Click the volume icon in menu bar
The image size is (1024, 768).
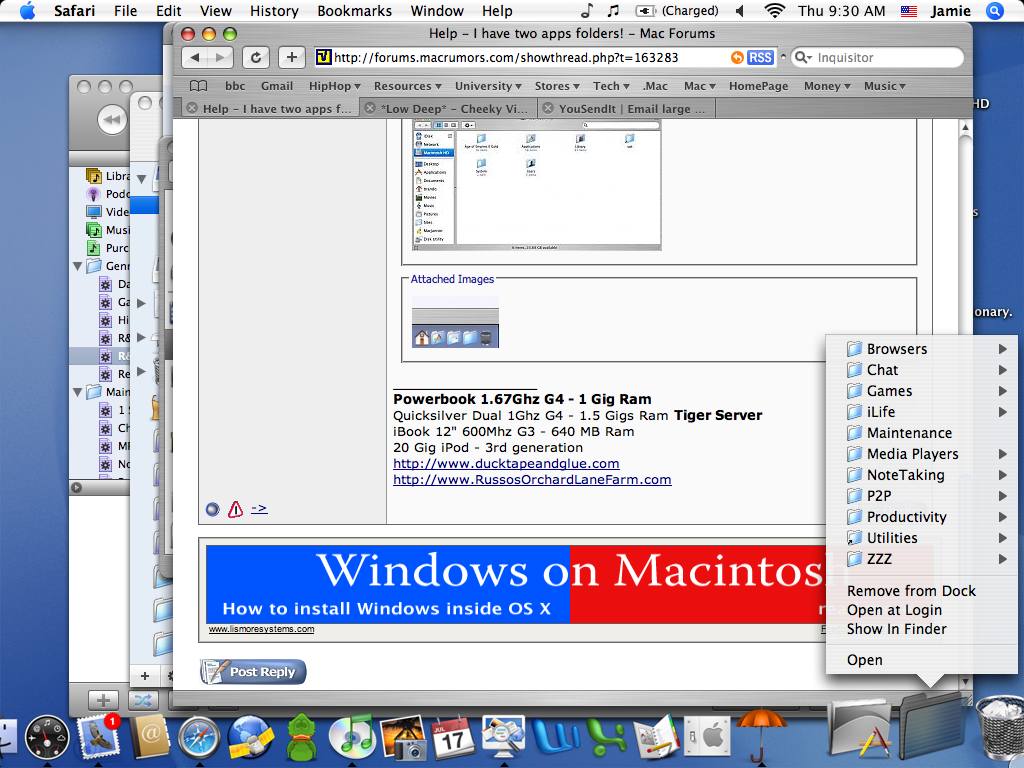tap(740, 11)
